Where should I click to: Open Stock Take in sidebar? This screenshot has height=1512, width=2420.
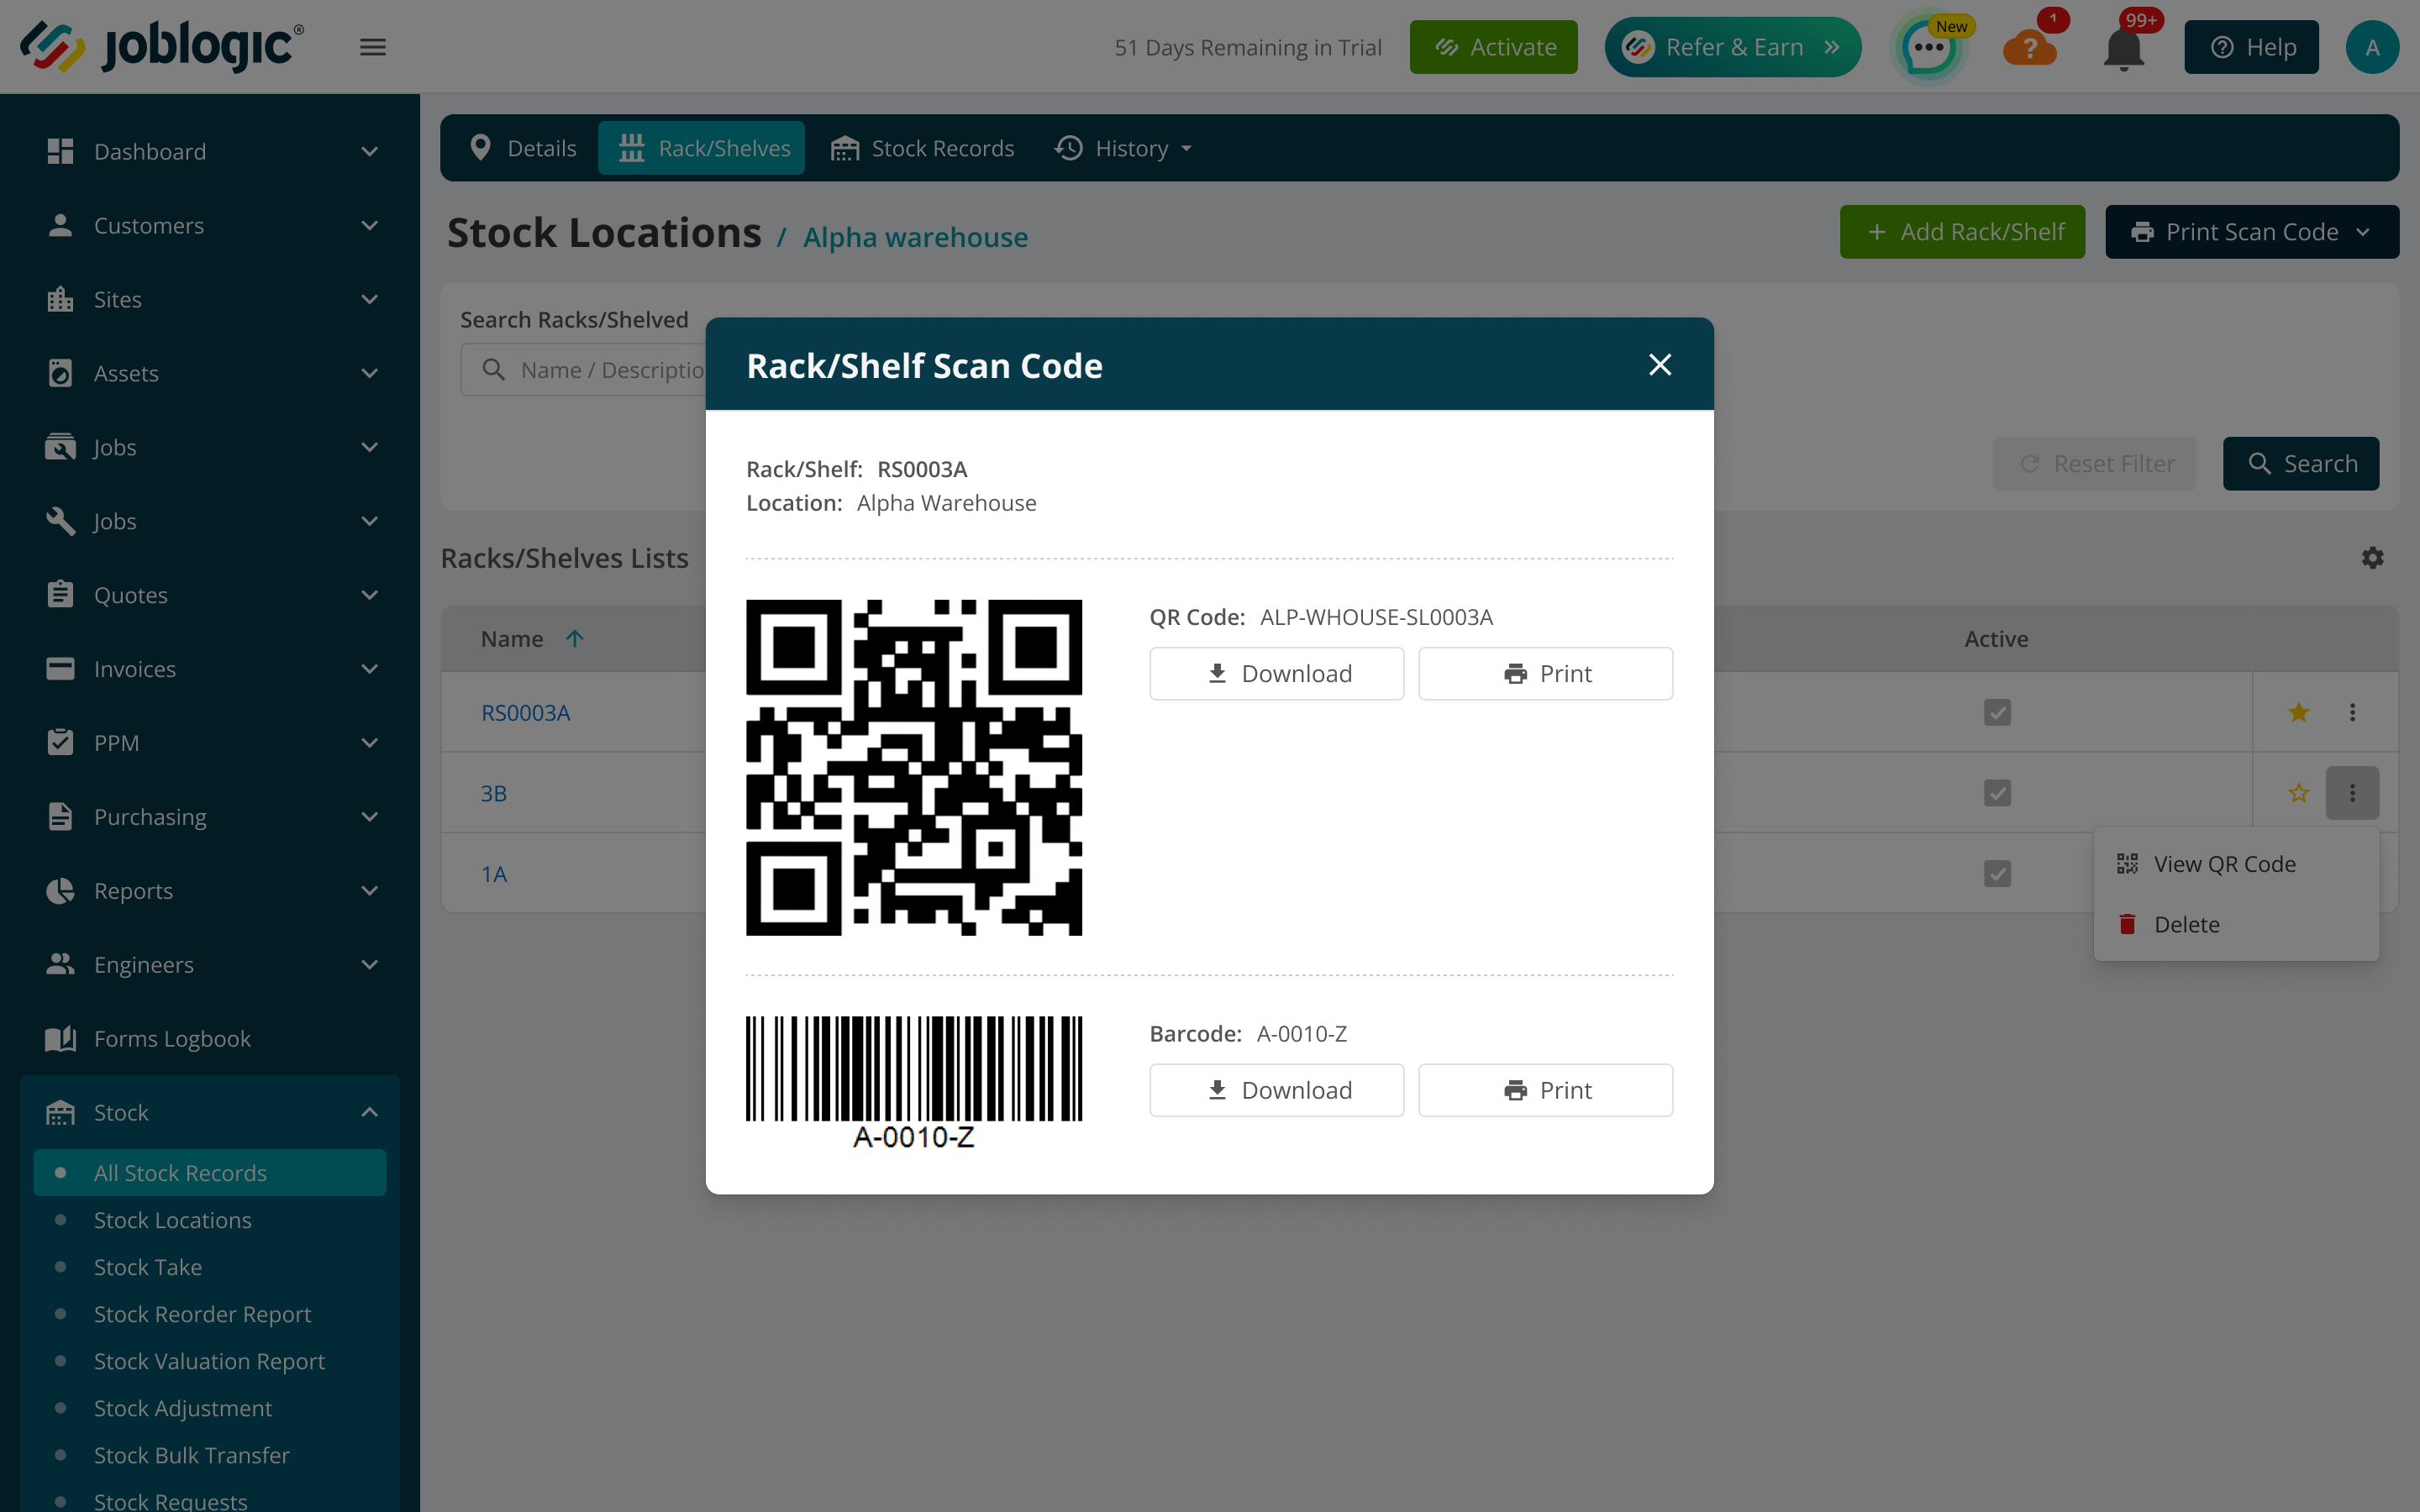pyautogui.click(x=148, y=1267)
